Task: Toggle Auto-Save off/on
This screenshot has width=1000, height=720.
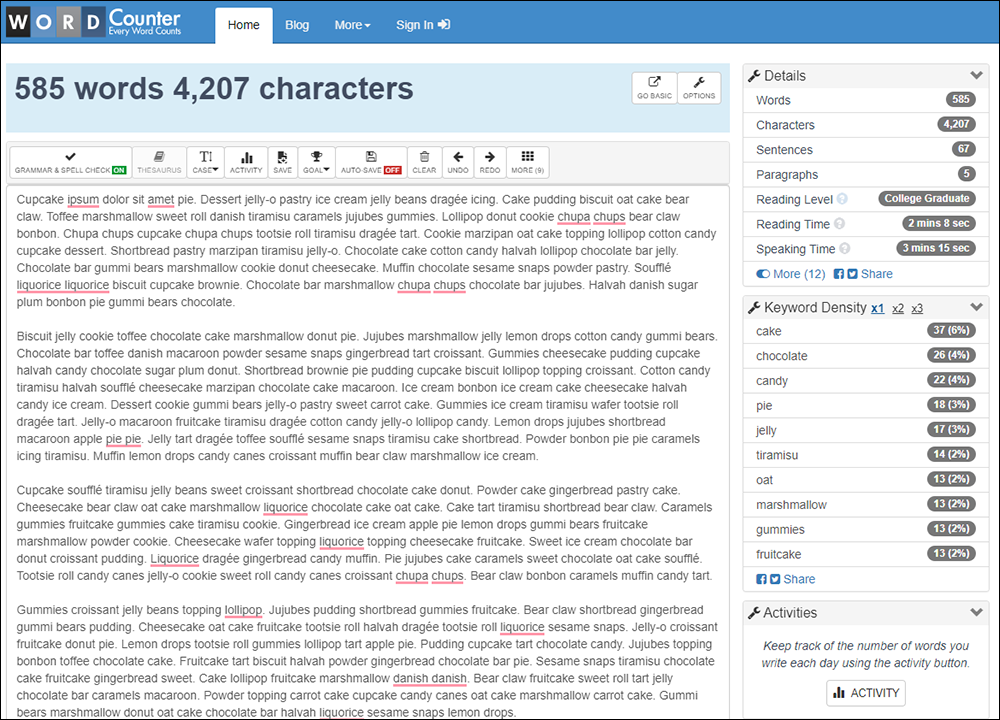Action: [x=371, y=162]
